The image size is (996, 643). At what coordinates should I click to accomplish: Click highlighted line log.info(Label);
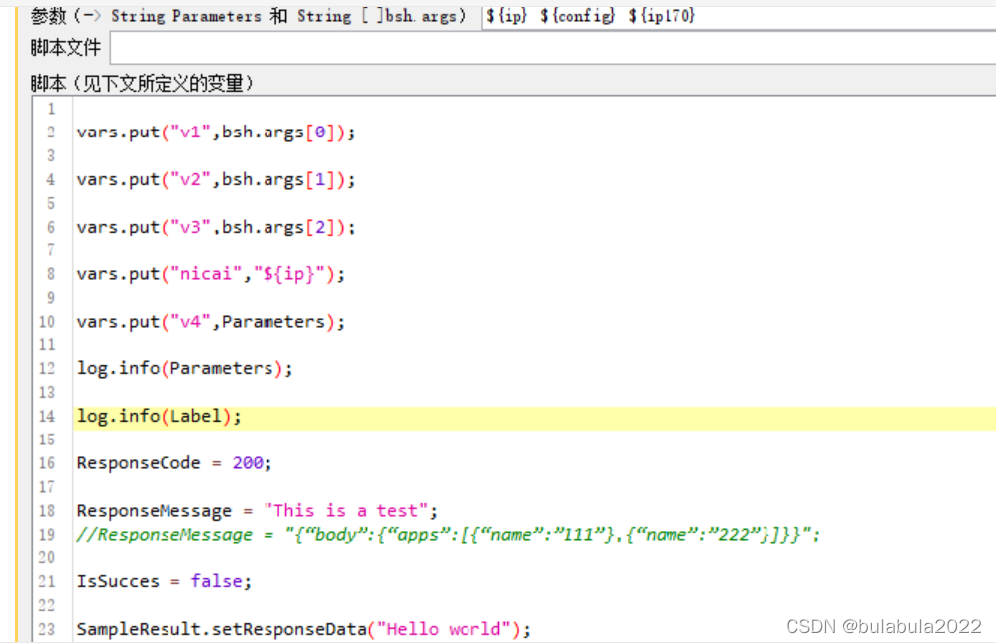[x=535, y=417]
